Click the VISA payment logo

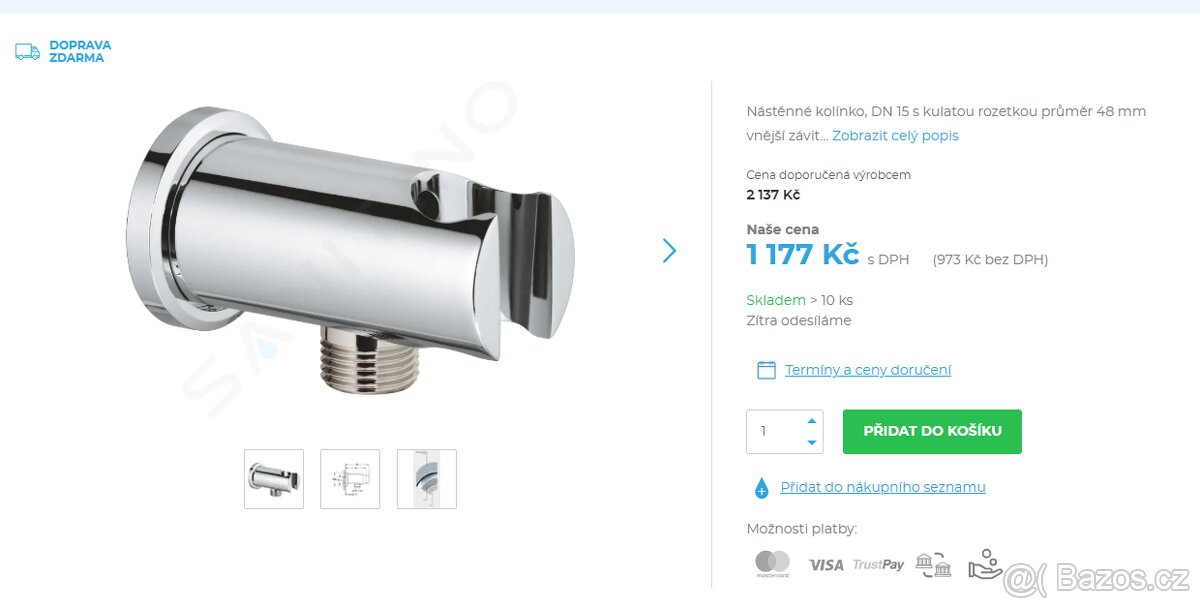pyautogui.click(x=826, y=565)
